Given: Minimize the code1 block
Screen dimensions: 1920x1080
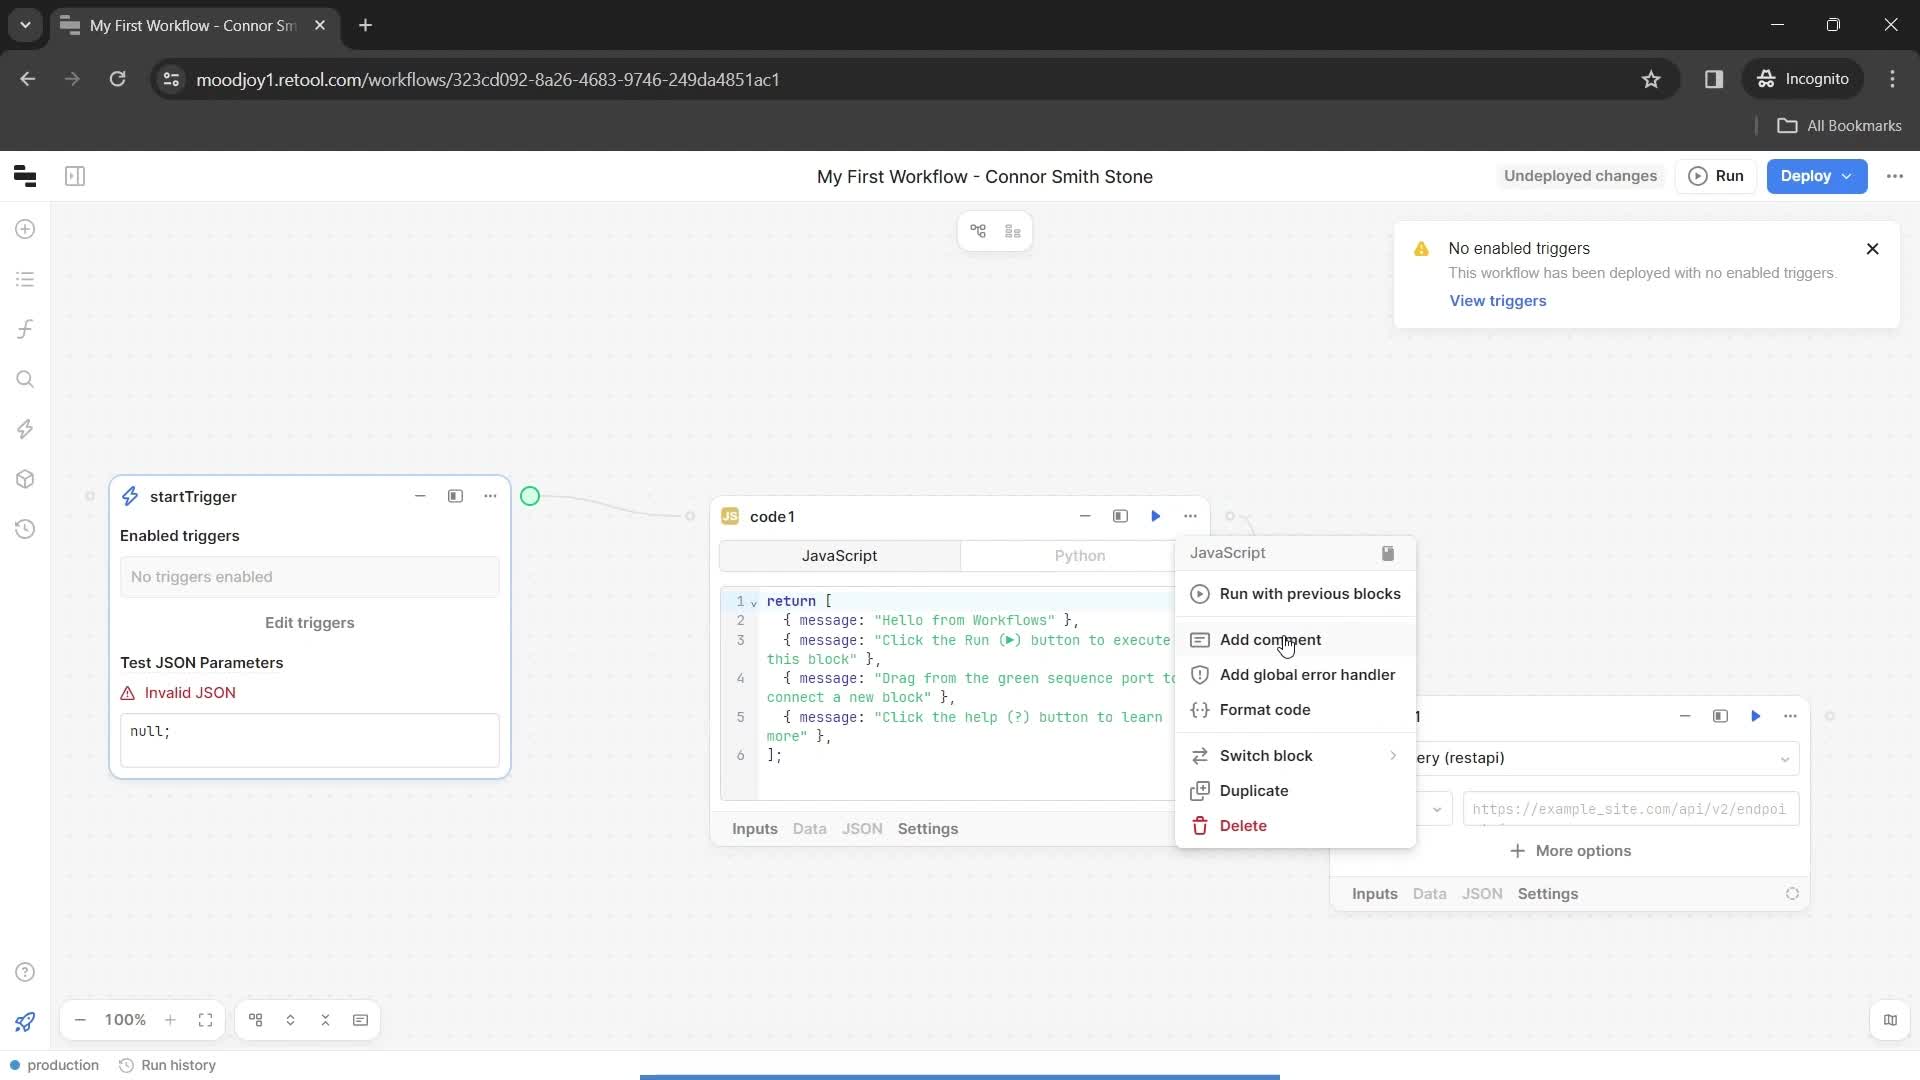Looking at the screenshot, I should click(x=1085, y=516).
